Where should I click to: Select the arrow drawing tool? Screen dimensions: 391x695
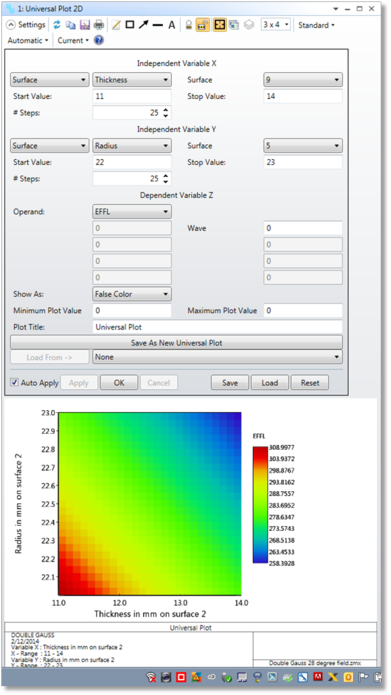143,25
